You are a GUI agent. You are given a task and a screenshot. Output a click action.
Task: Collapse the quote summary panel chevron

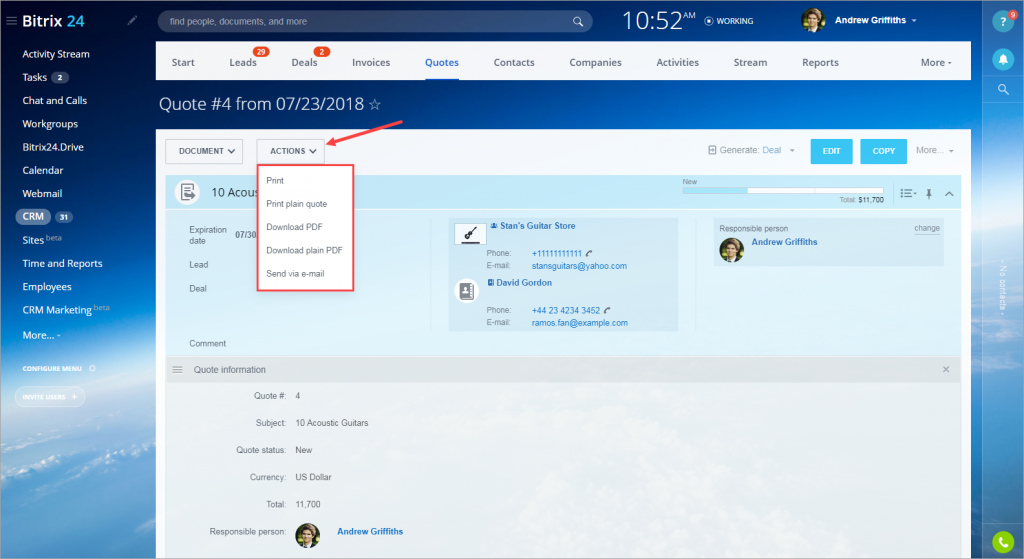click(x=949, y=193)
